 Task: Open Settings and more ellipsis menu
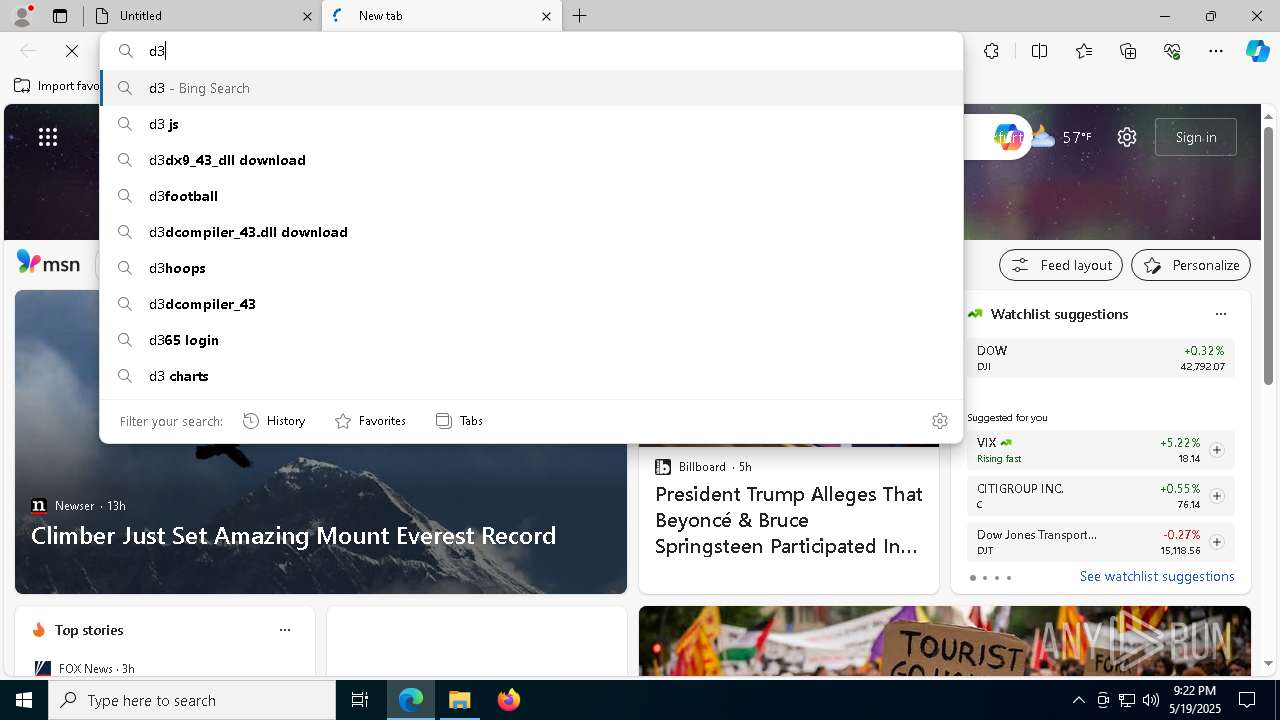(x=1216, y=51)
